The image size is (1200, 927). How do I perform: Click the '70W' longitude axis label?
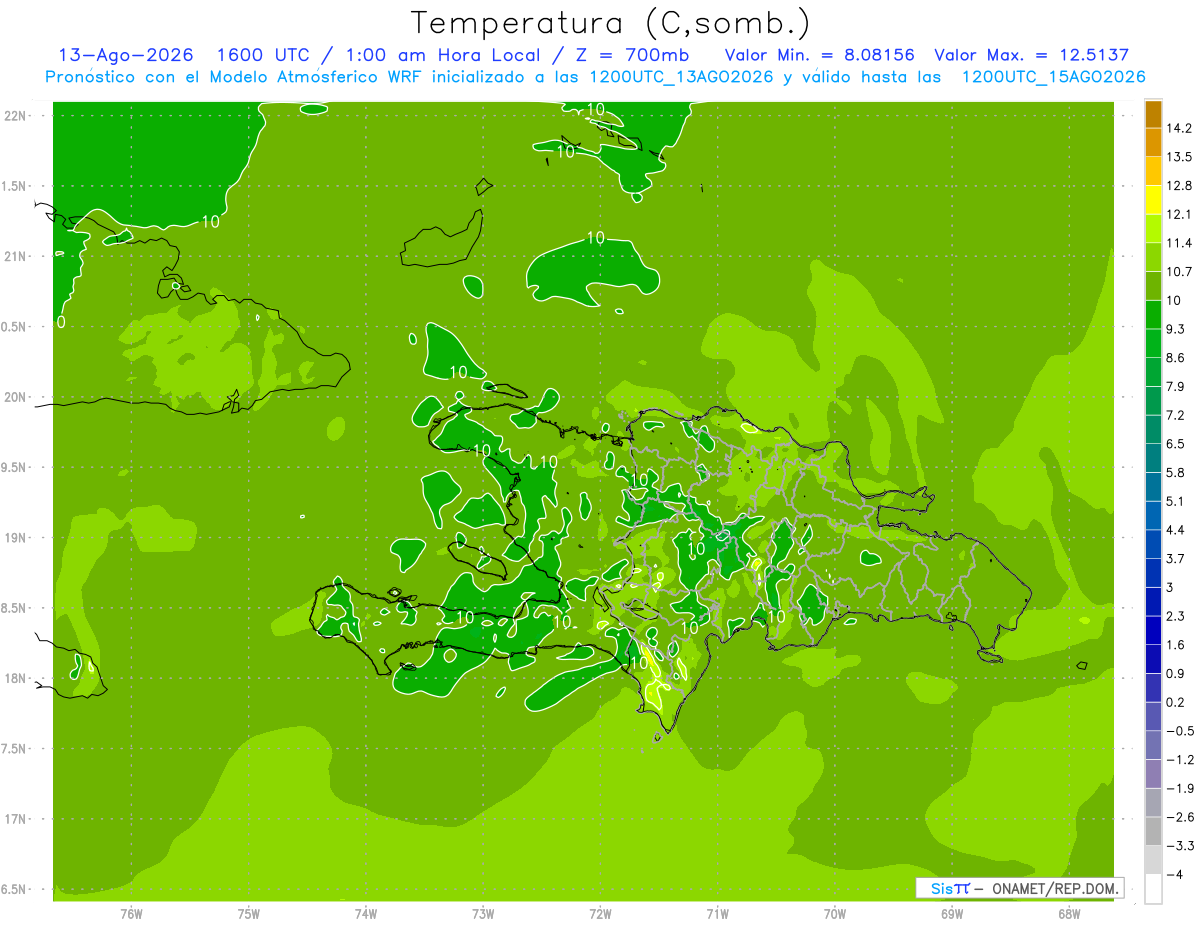(x=835, y=914)
